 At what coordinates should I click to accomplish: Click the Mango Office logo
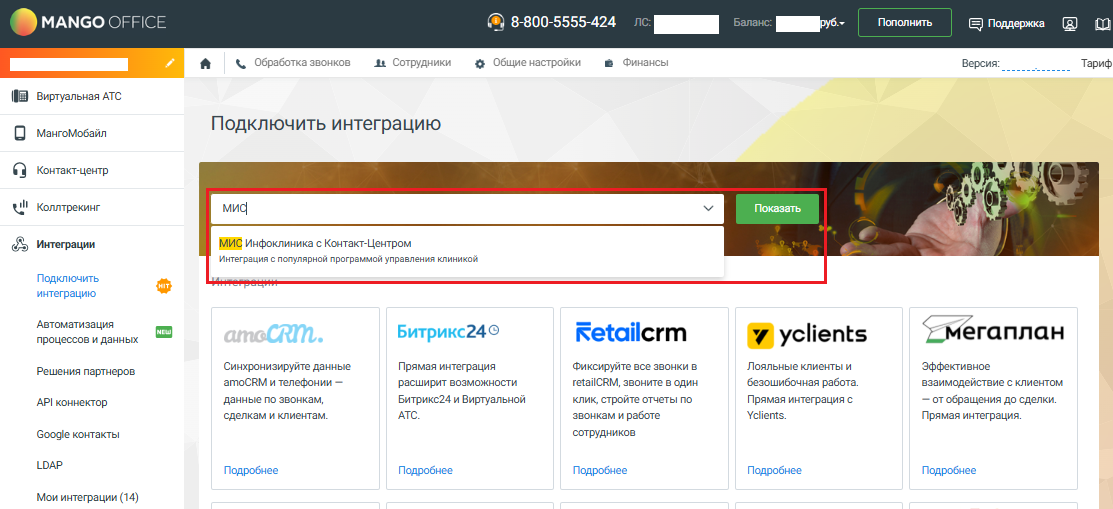(87, 23)
